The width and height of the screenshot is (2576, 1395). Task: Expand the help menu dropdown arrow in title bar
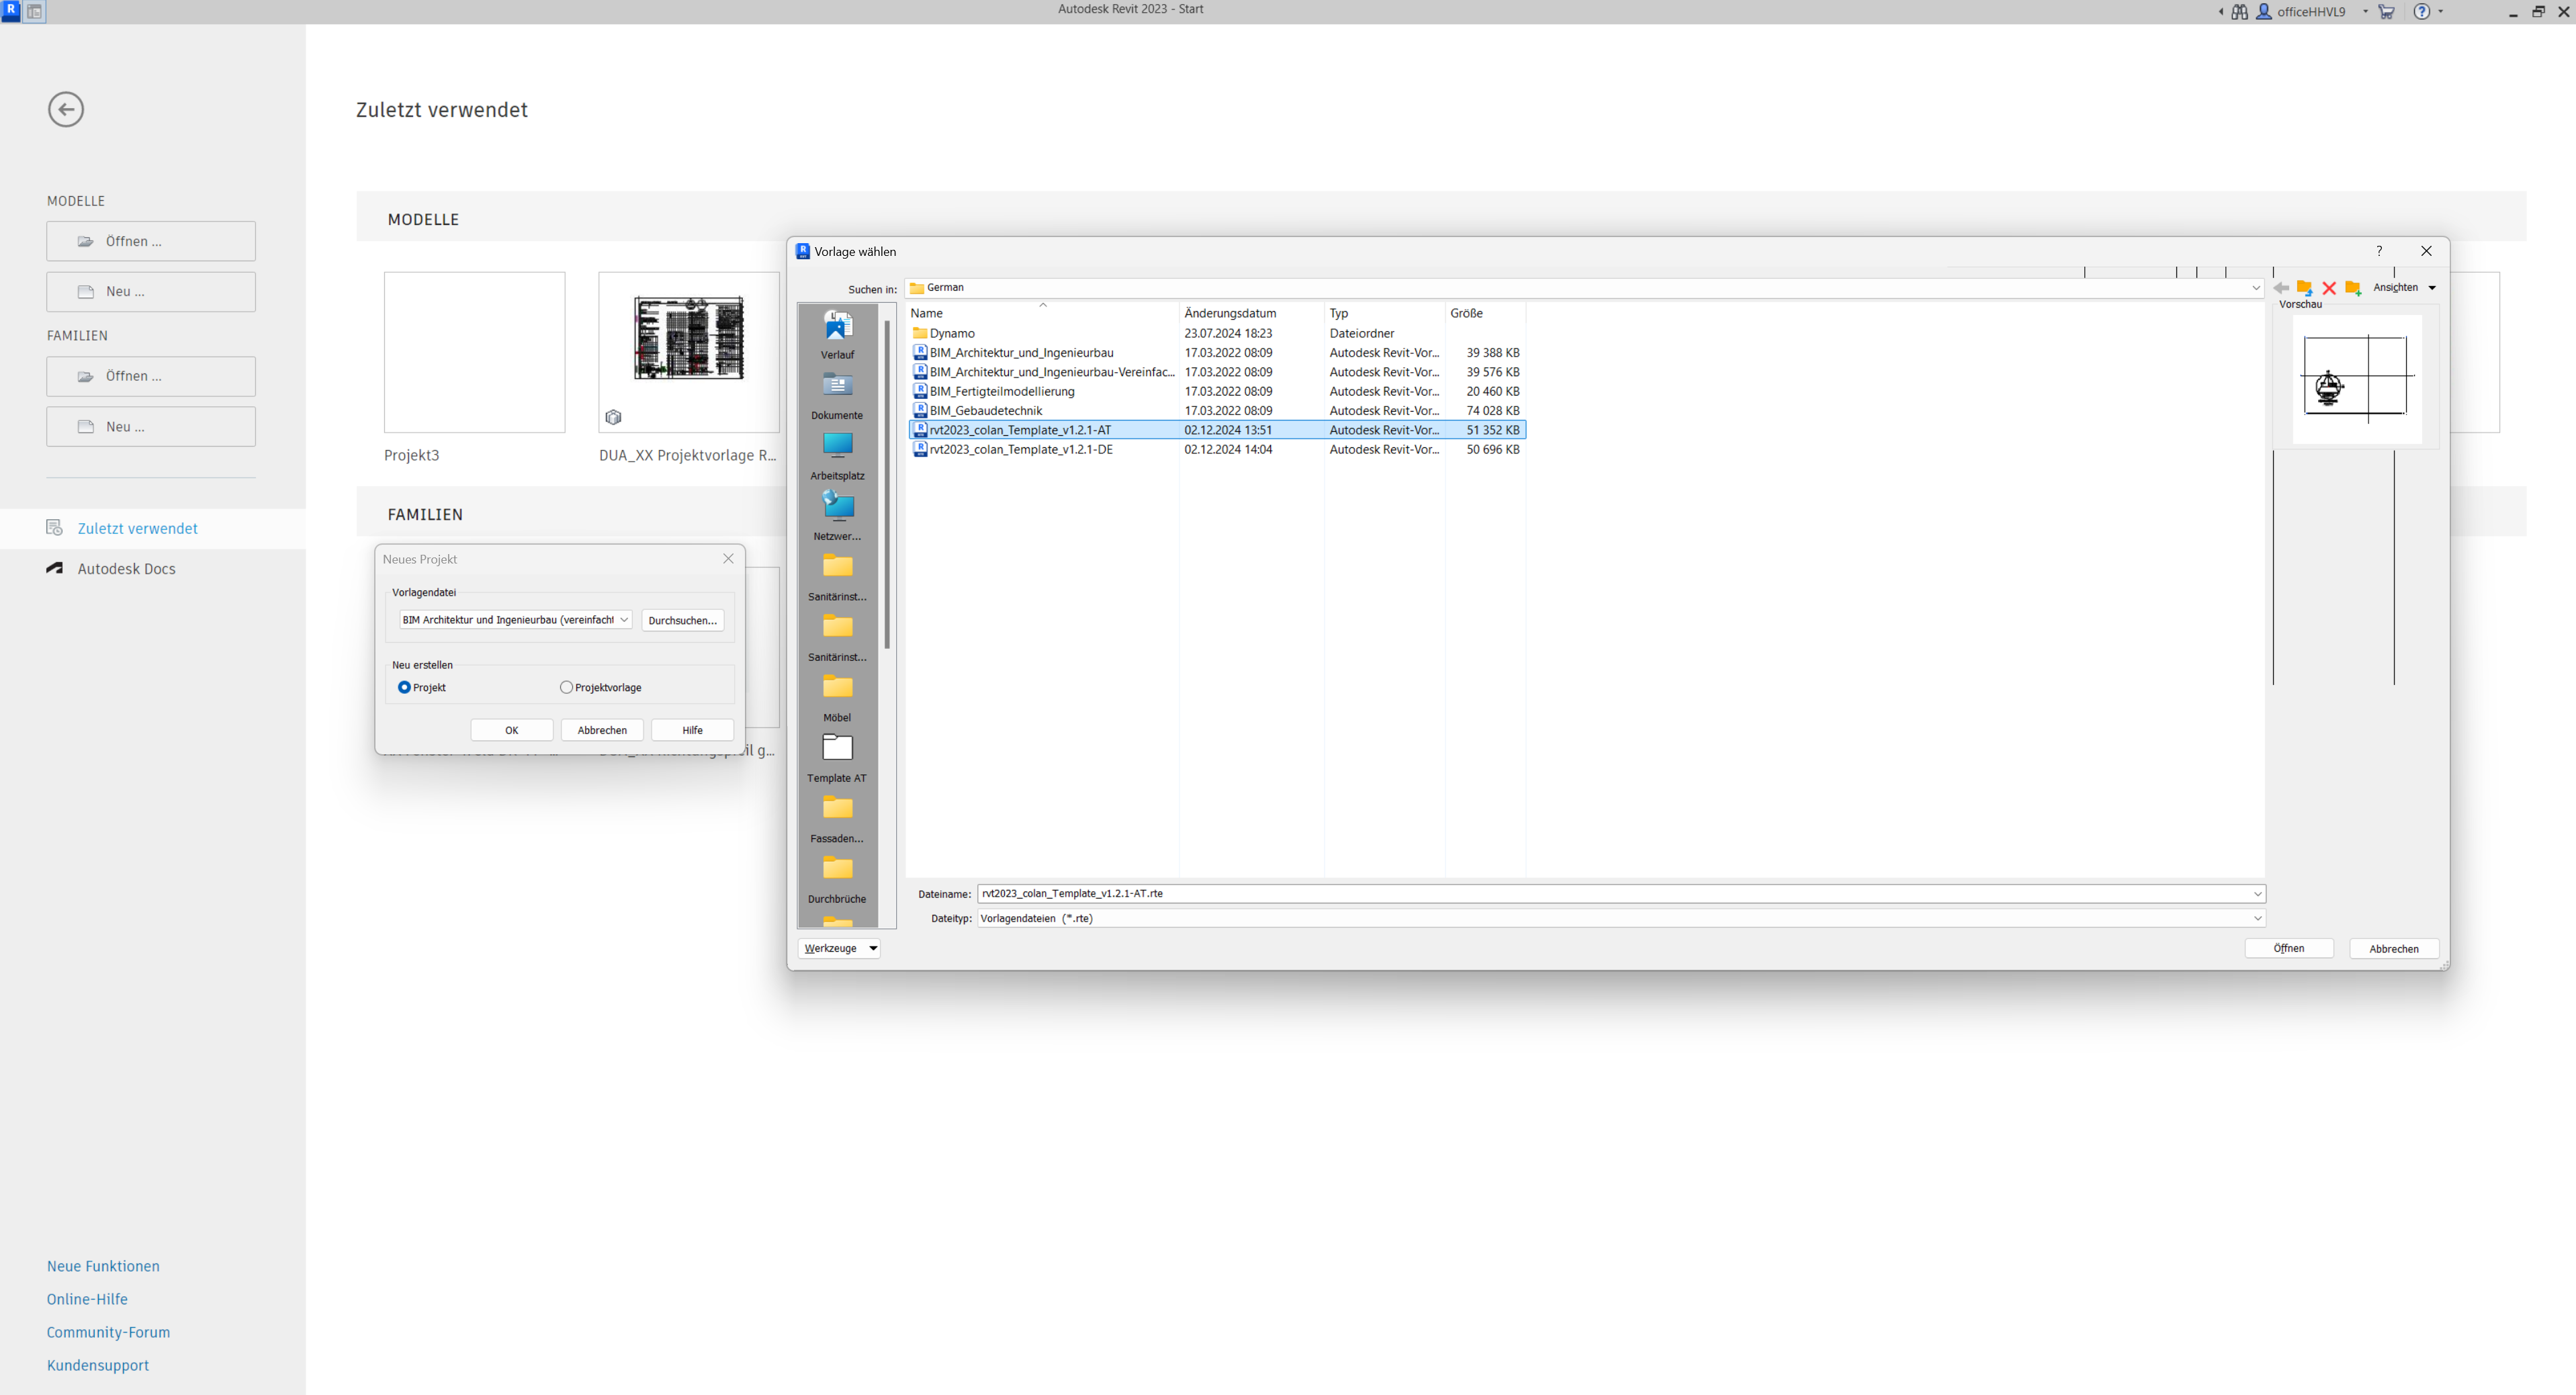[2441, 12]
